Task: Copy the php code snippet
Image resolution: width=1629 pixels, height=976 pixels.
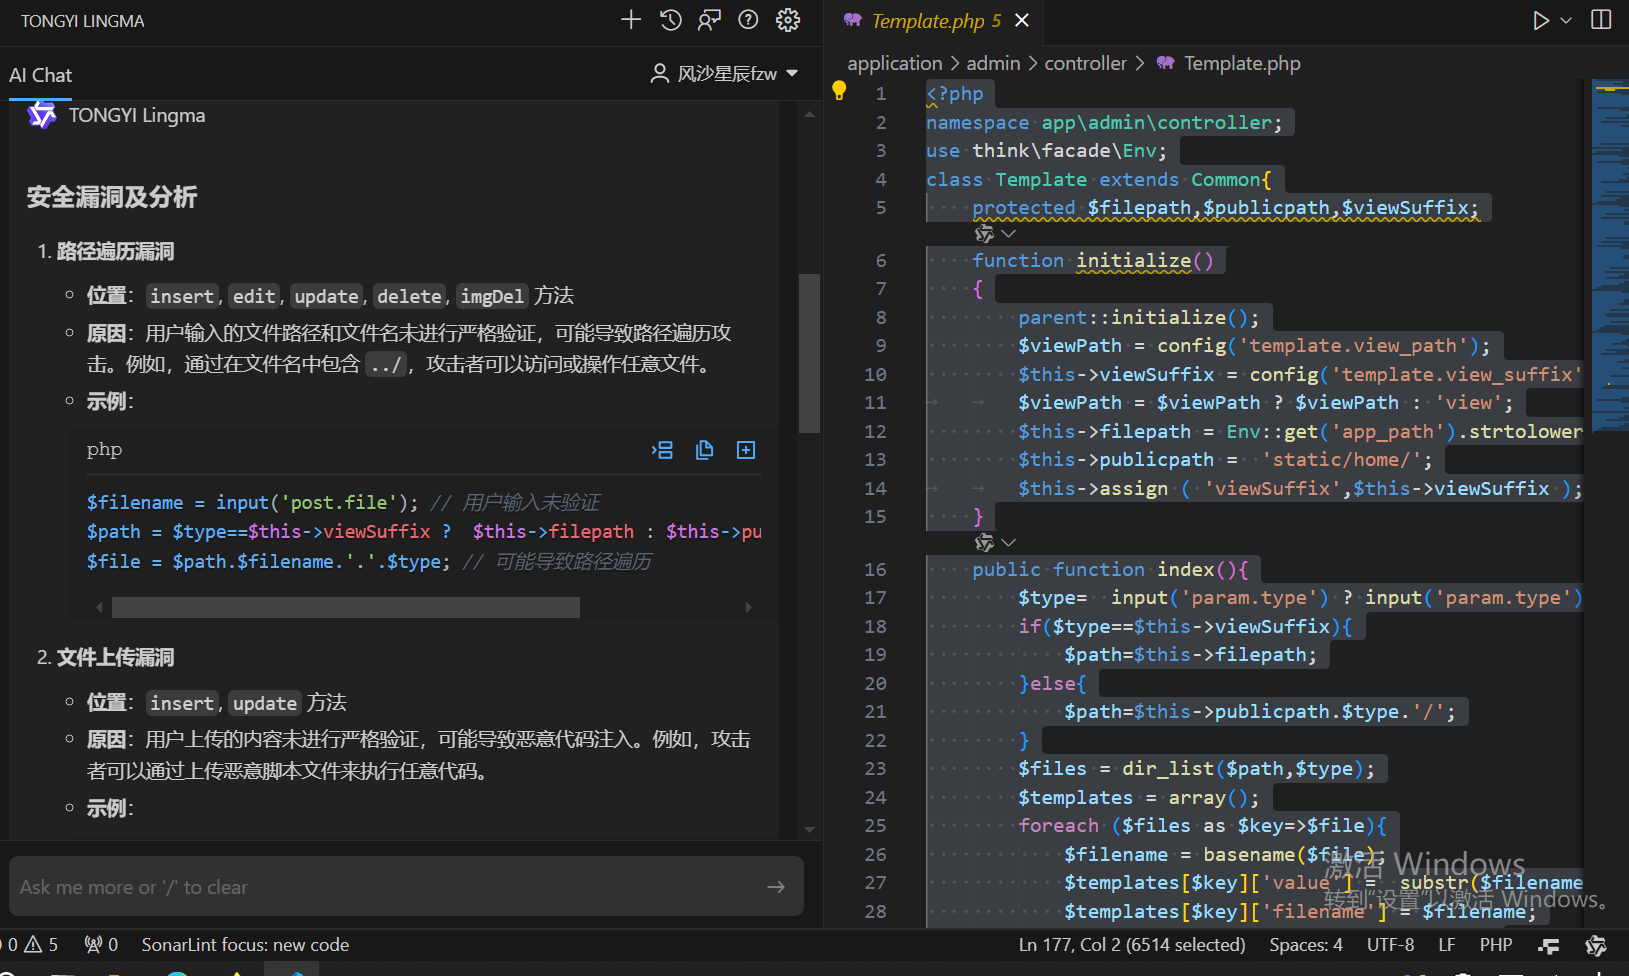Action: [x=704, y=450]
